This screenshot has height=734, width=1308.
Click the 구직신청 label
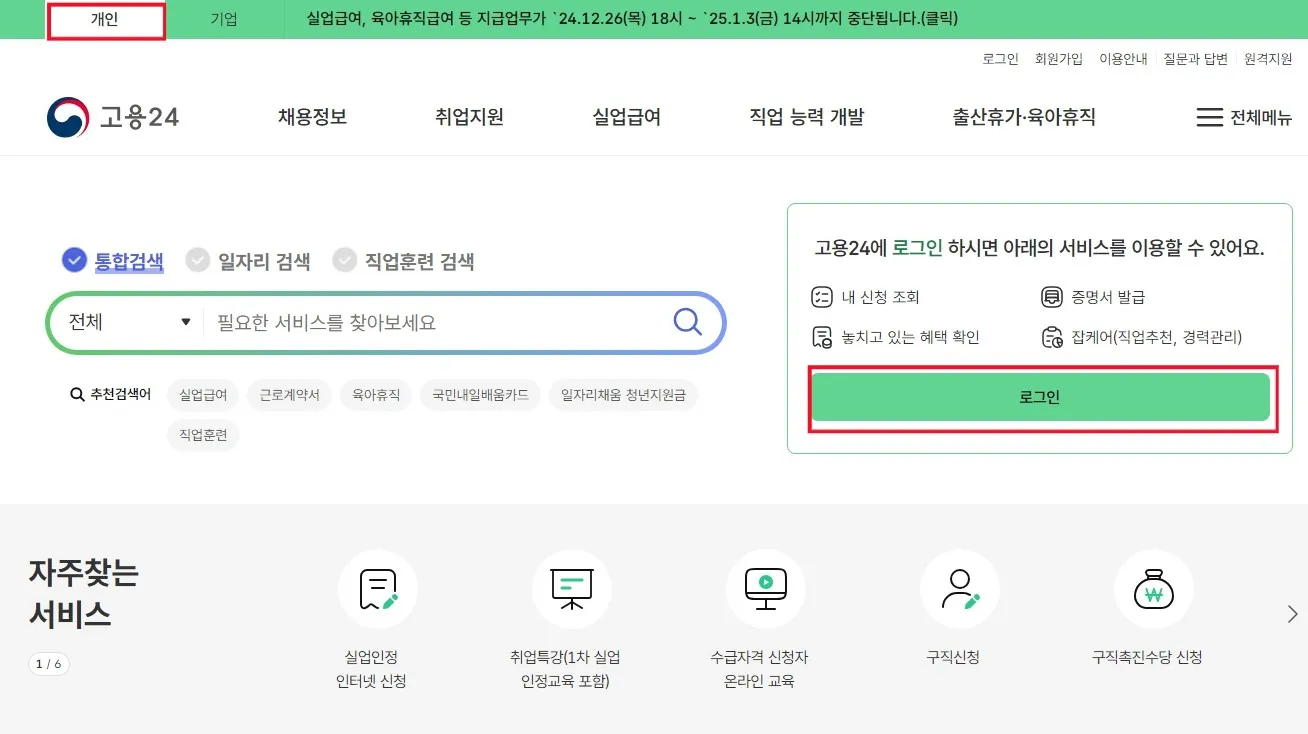coord(953,657)
